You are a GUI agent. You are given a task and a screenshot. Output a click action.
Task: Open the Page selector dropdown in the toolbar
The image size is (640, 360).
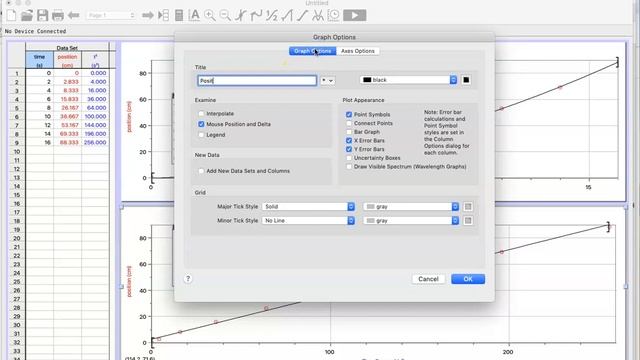111,16
